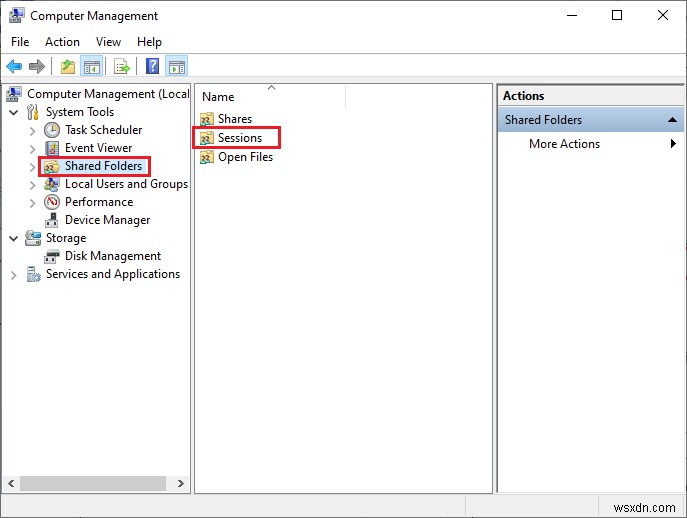687x518 pixels.
Task: Click the tree scrollbar left arrow
Action: (x=11, y=483)
